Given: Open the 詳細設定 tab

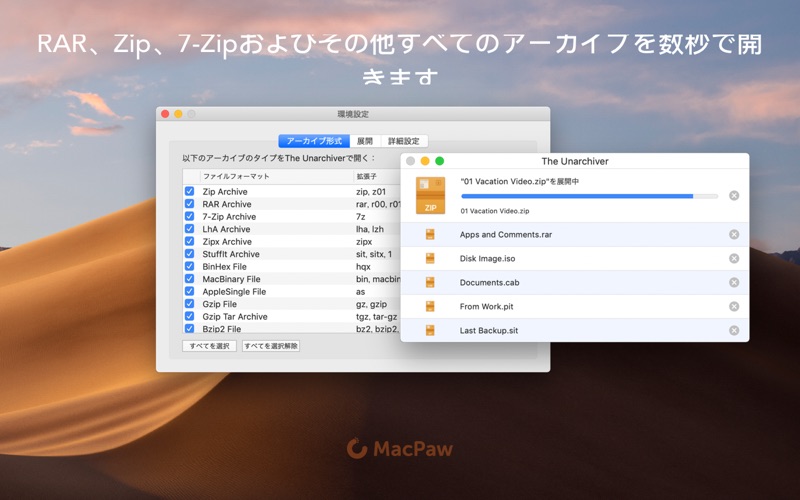Looking at the screenshot, I should click(x=404, y=141).
